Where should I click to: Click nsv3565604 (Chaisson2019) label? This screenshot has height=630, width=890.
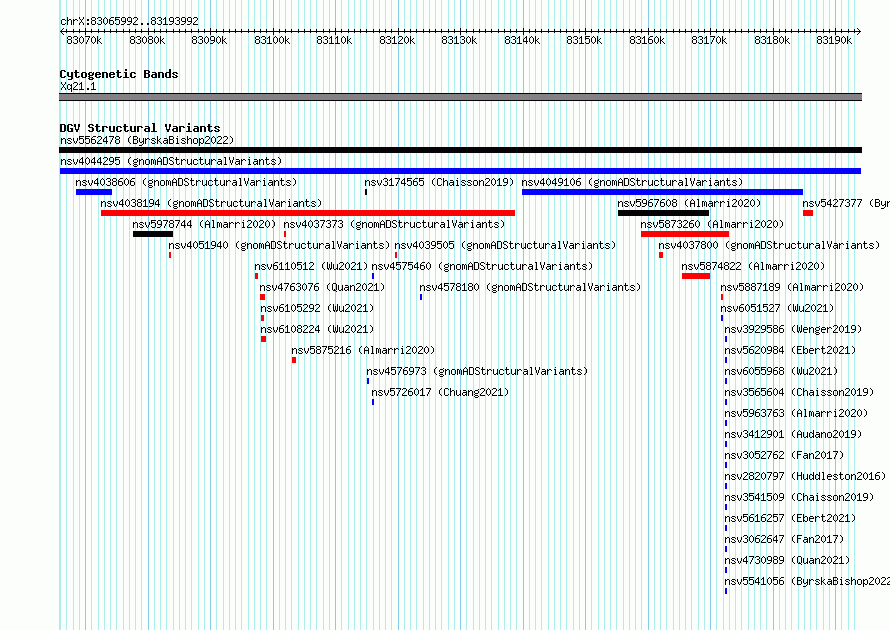tap(799, 392)
